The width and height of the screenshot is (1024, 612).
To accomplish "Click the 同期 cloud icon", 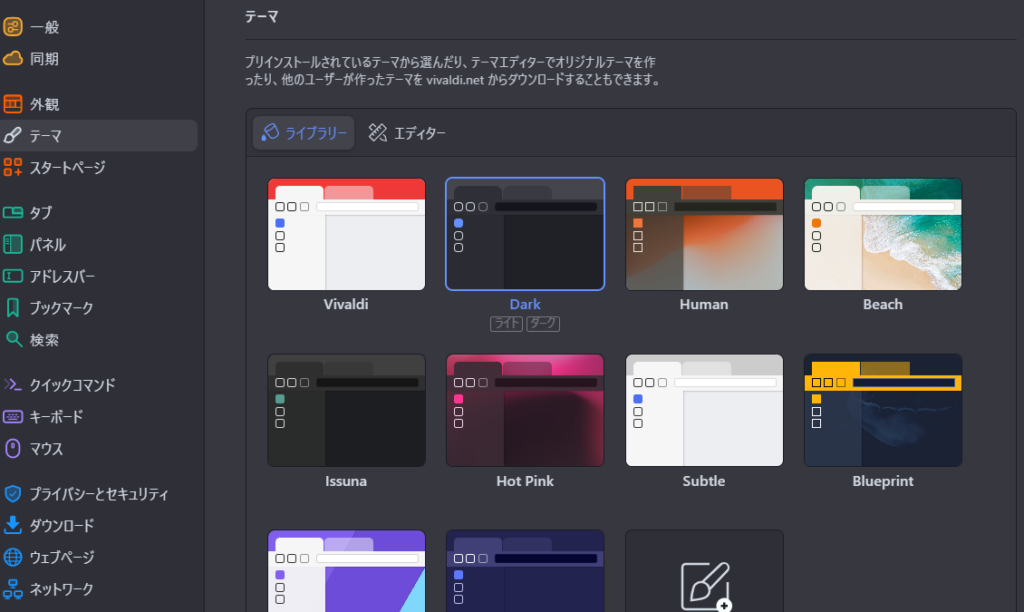I will 13,59.
